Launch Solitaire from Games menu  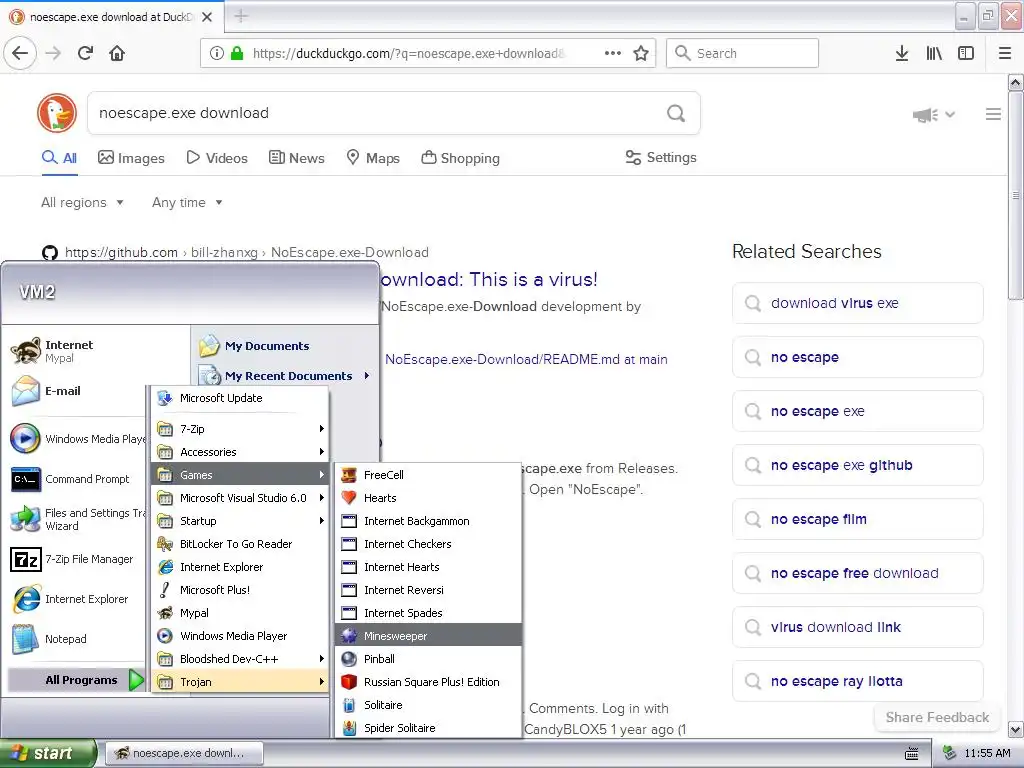tap(428, 705)
